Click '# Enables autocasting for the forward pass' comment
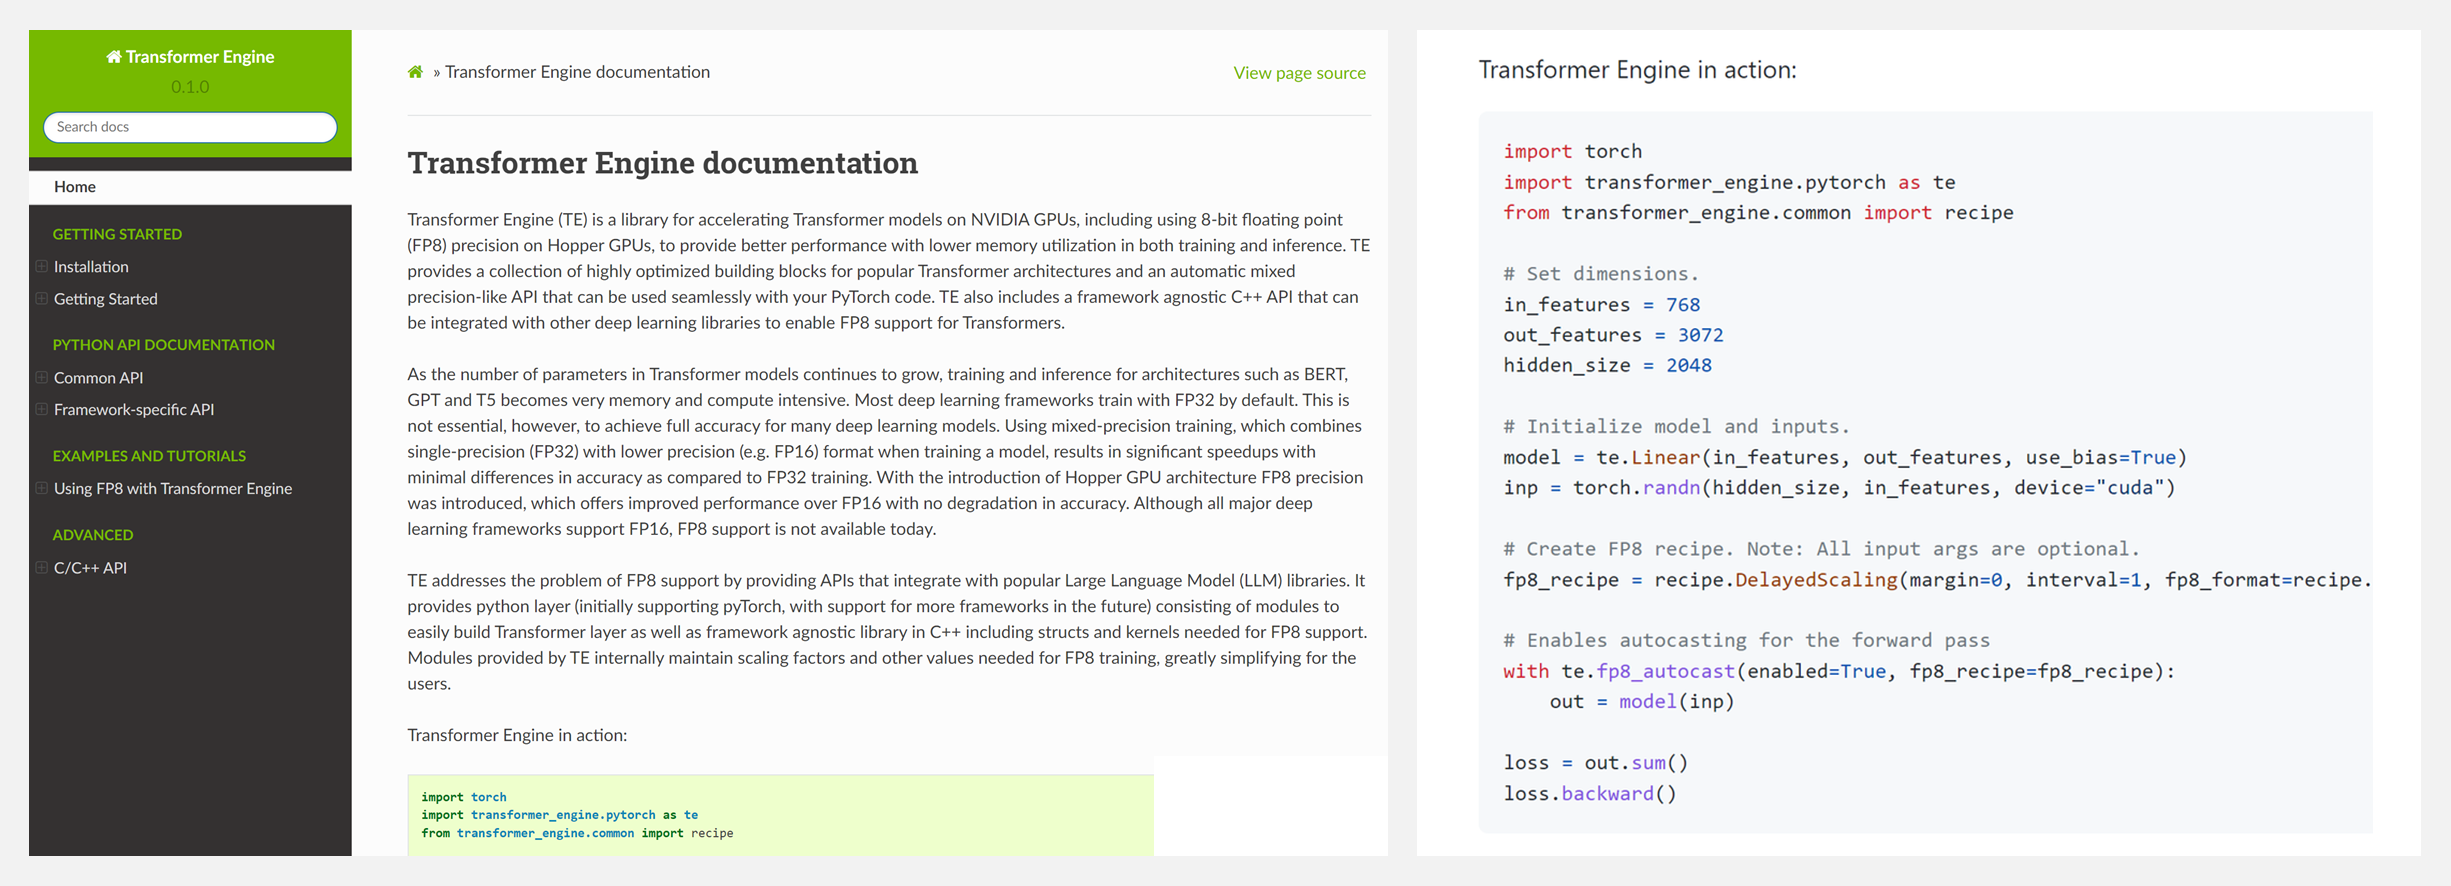This screenshot has height=886, width=2451. click(x=1746, y=640)
